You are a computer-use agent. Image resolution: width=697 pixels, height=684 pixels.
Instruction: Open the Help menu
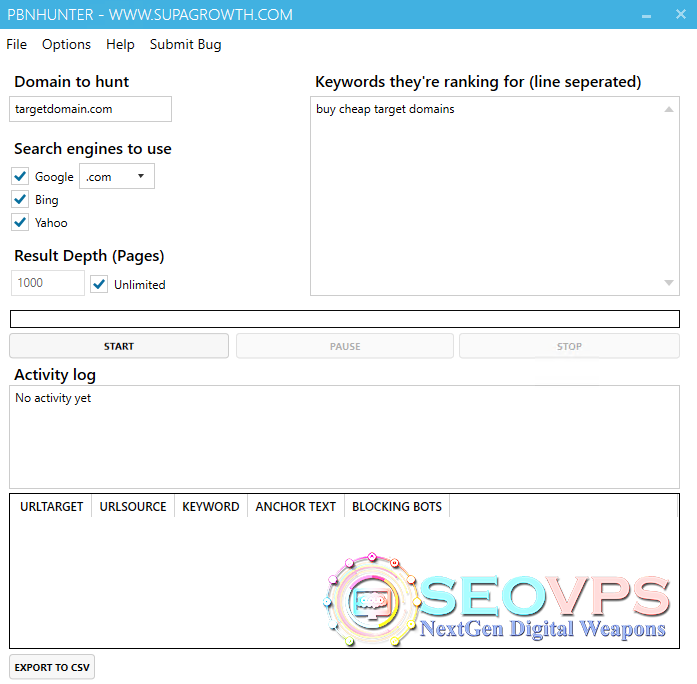point(120,44)
